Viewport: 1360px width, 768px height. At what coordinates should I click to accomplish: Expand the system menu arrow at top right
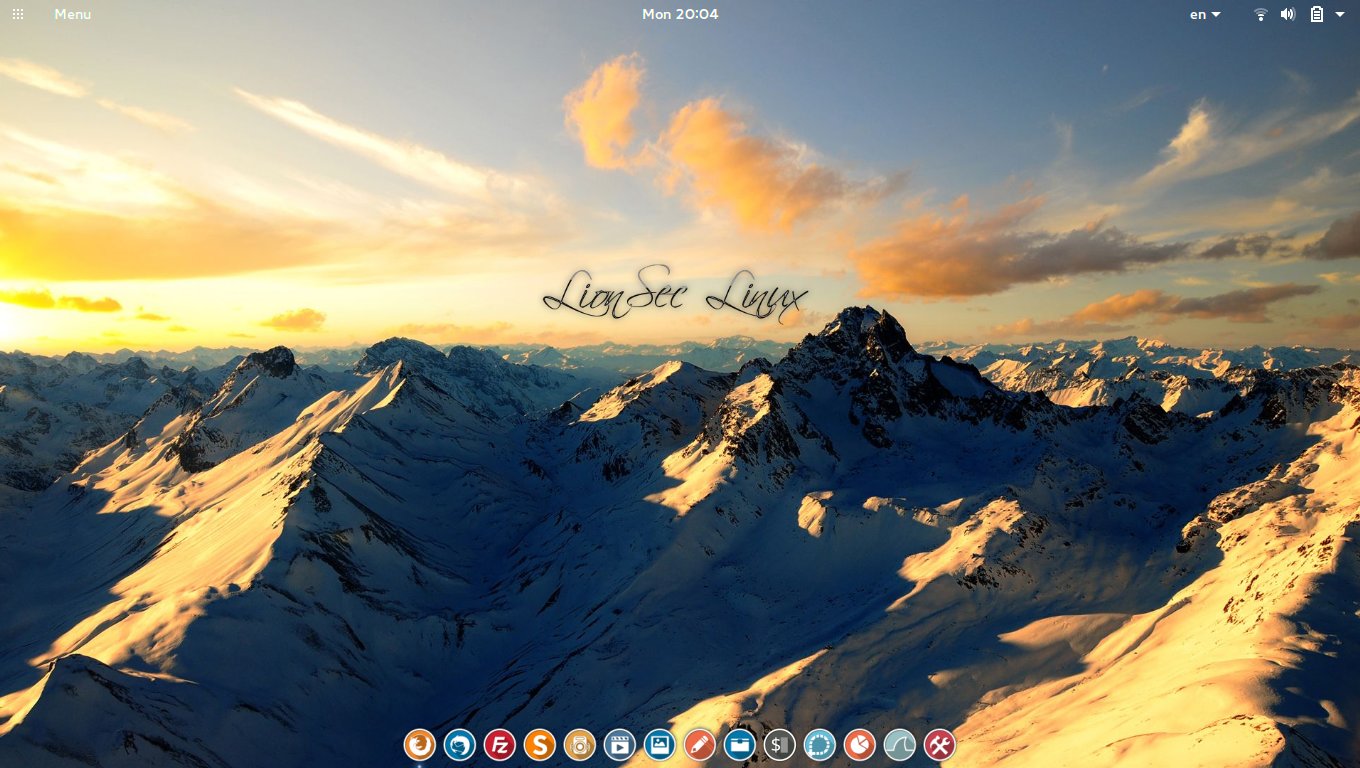coord(1340,14)
